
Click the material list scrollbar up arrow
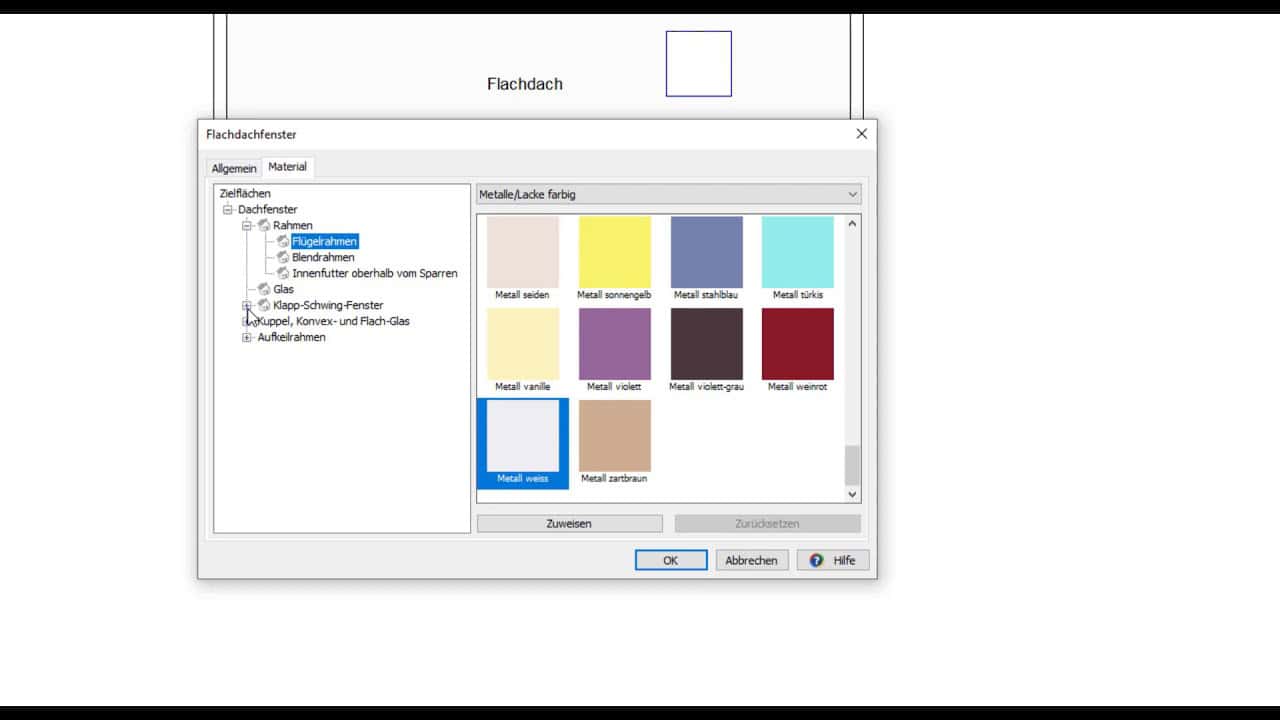pyautogui.click(x=852, y=223)
